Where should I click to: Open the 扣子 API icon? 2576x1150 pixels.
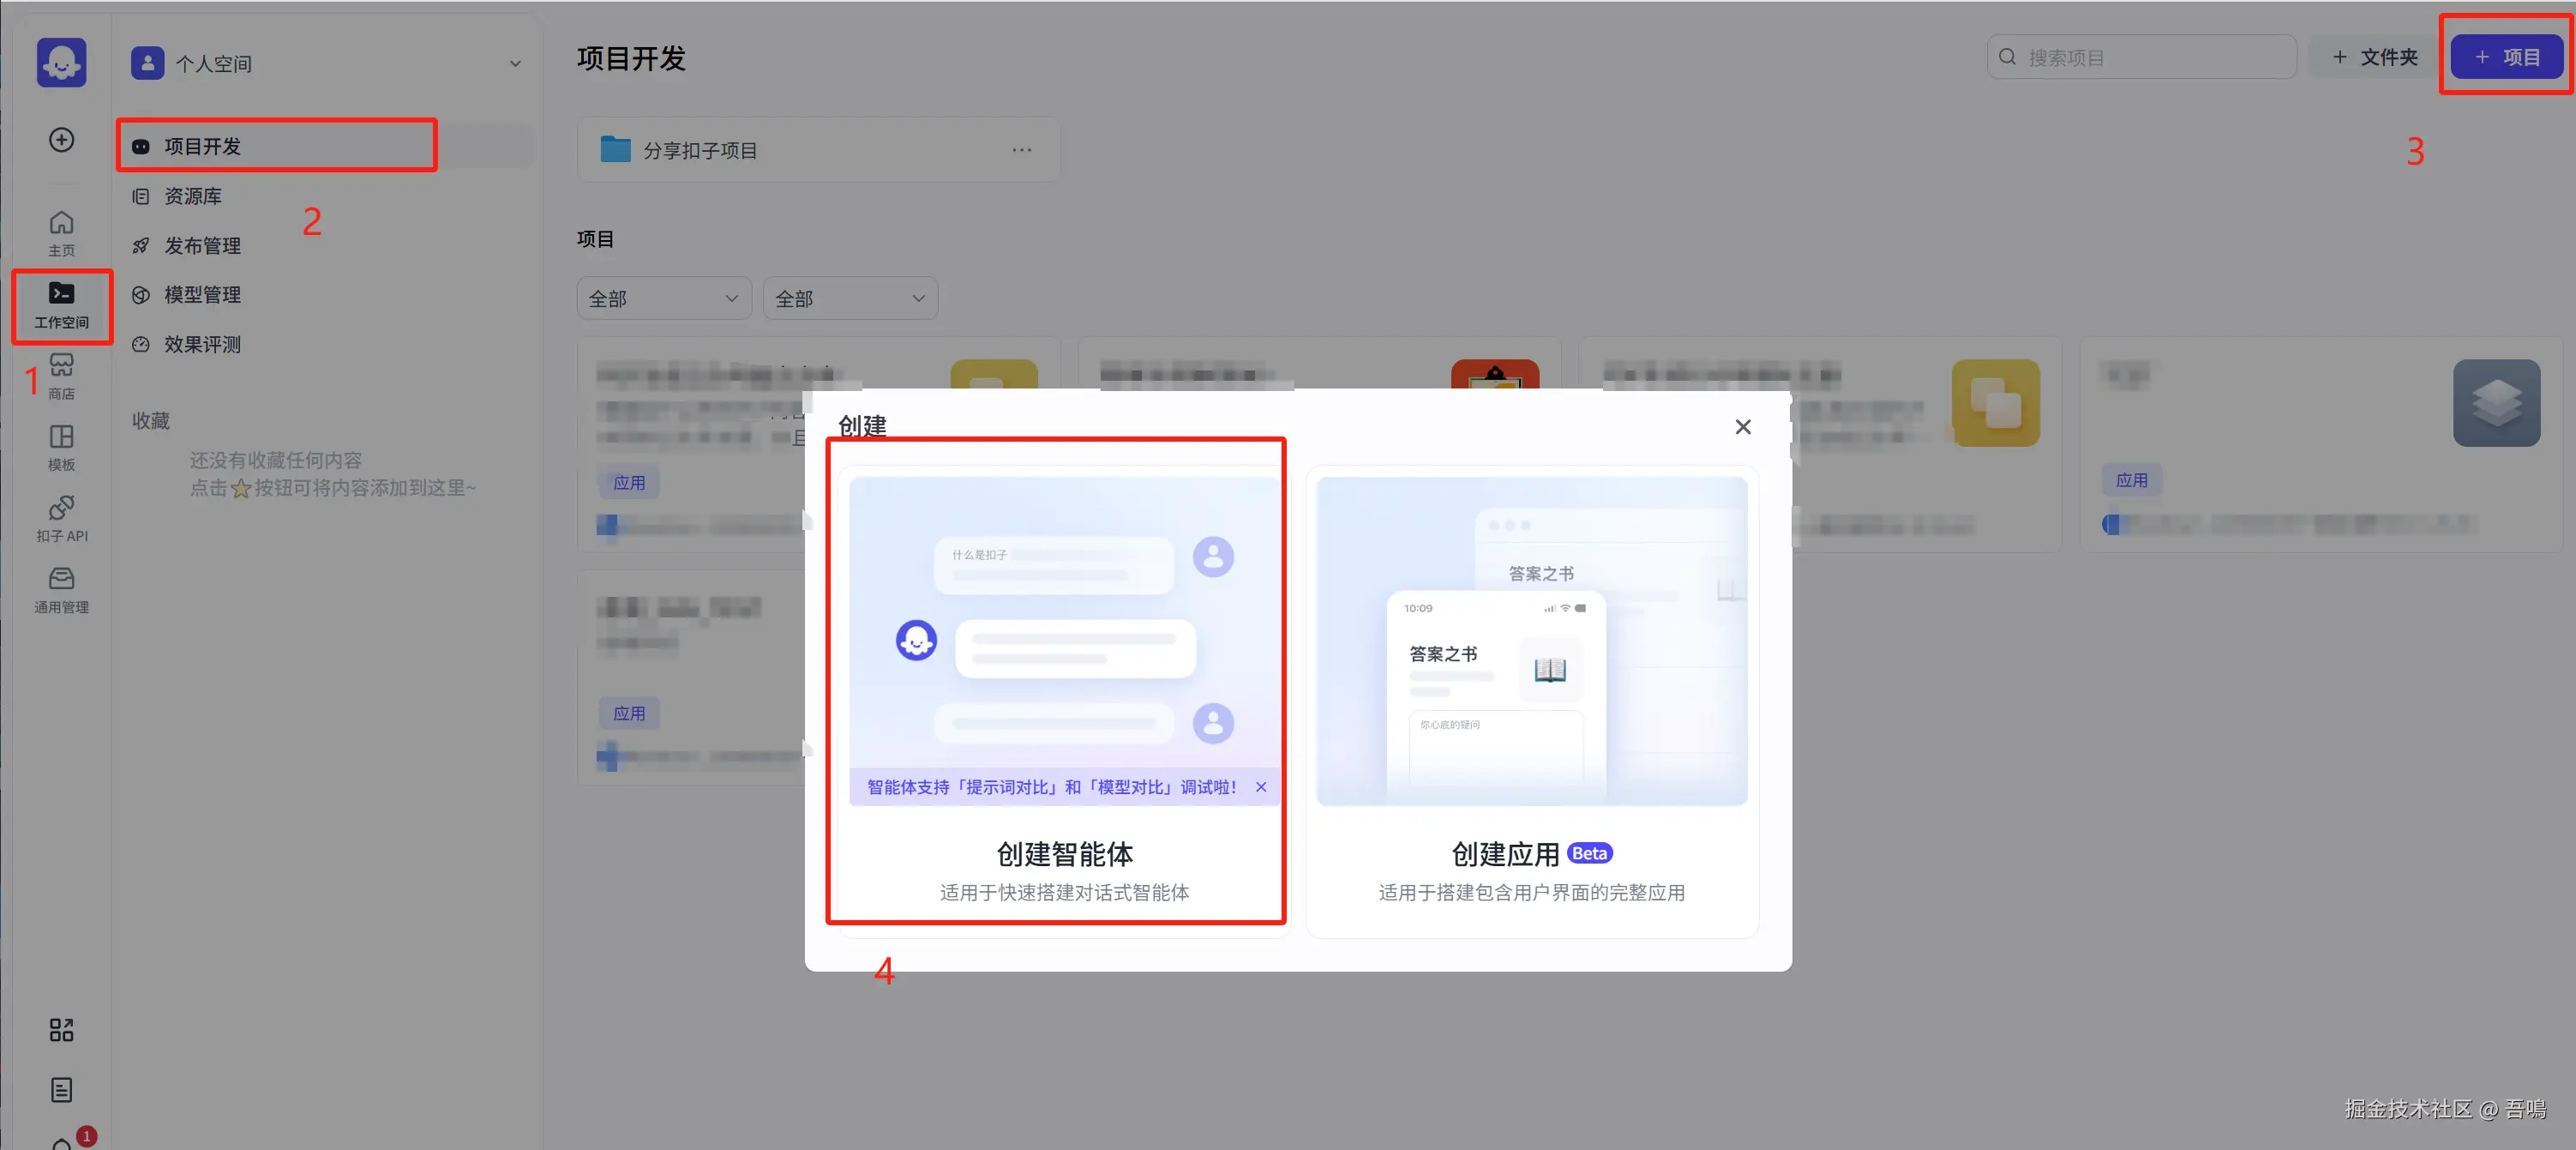[61, 517]
